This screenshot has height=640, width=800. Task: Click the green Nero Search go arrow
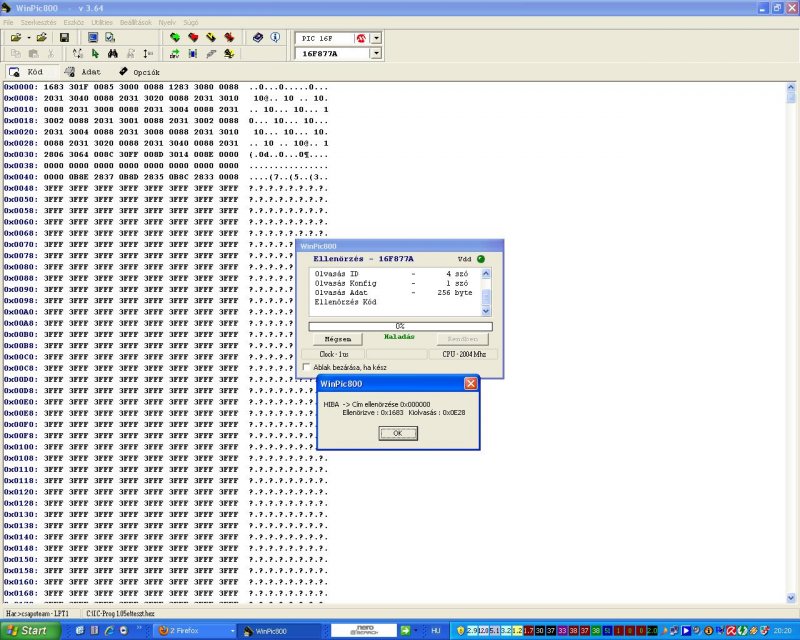click(x=405, y=631)
